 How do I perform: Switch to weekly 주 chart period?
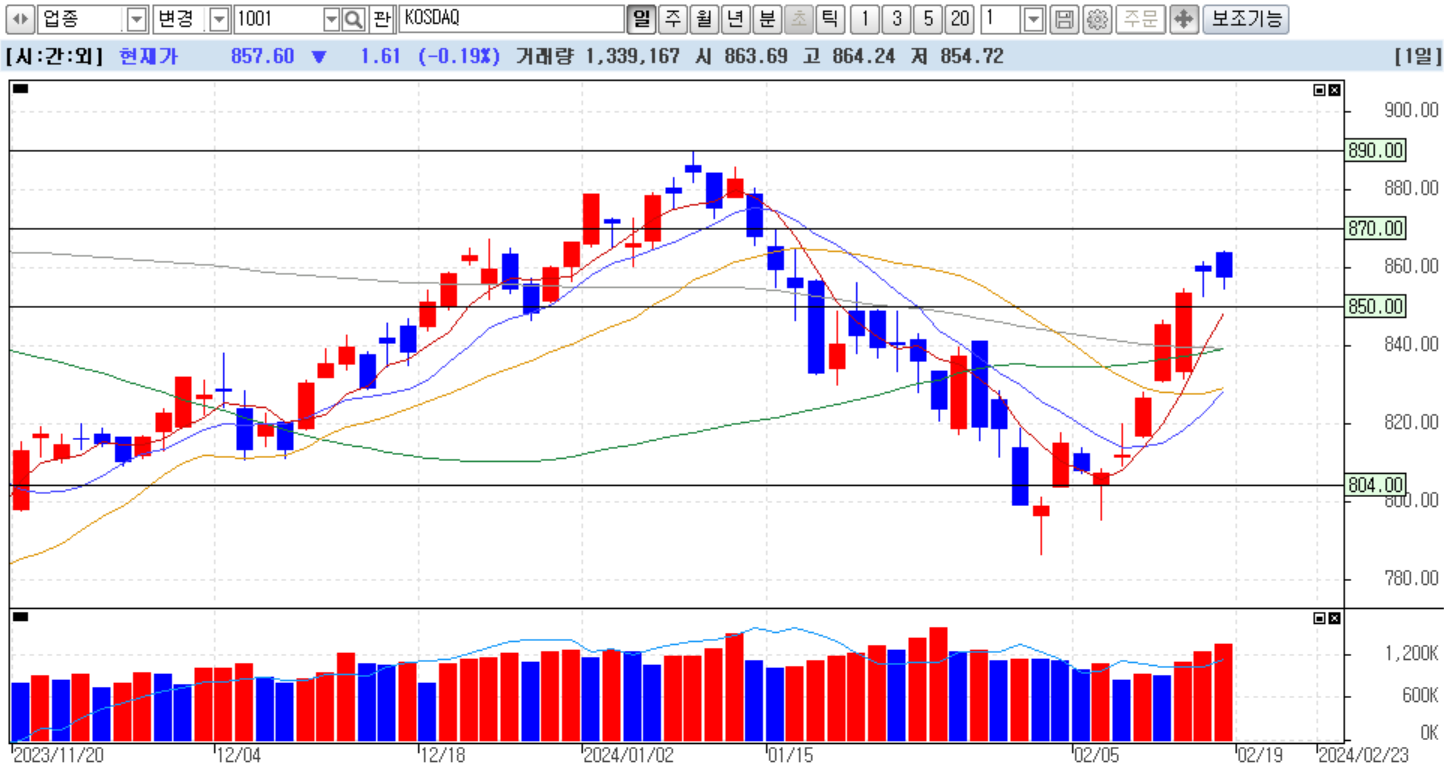click(x=673, y=19)
